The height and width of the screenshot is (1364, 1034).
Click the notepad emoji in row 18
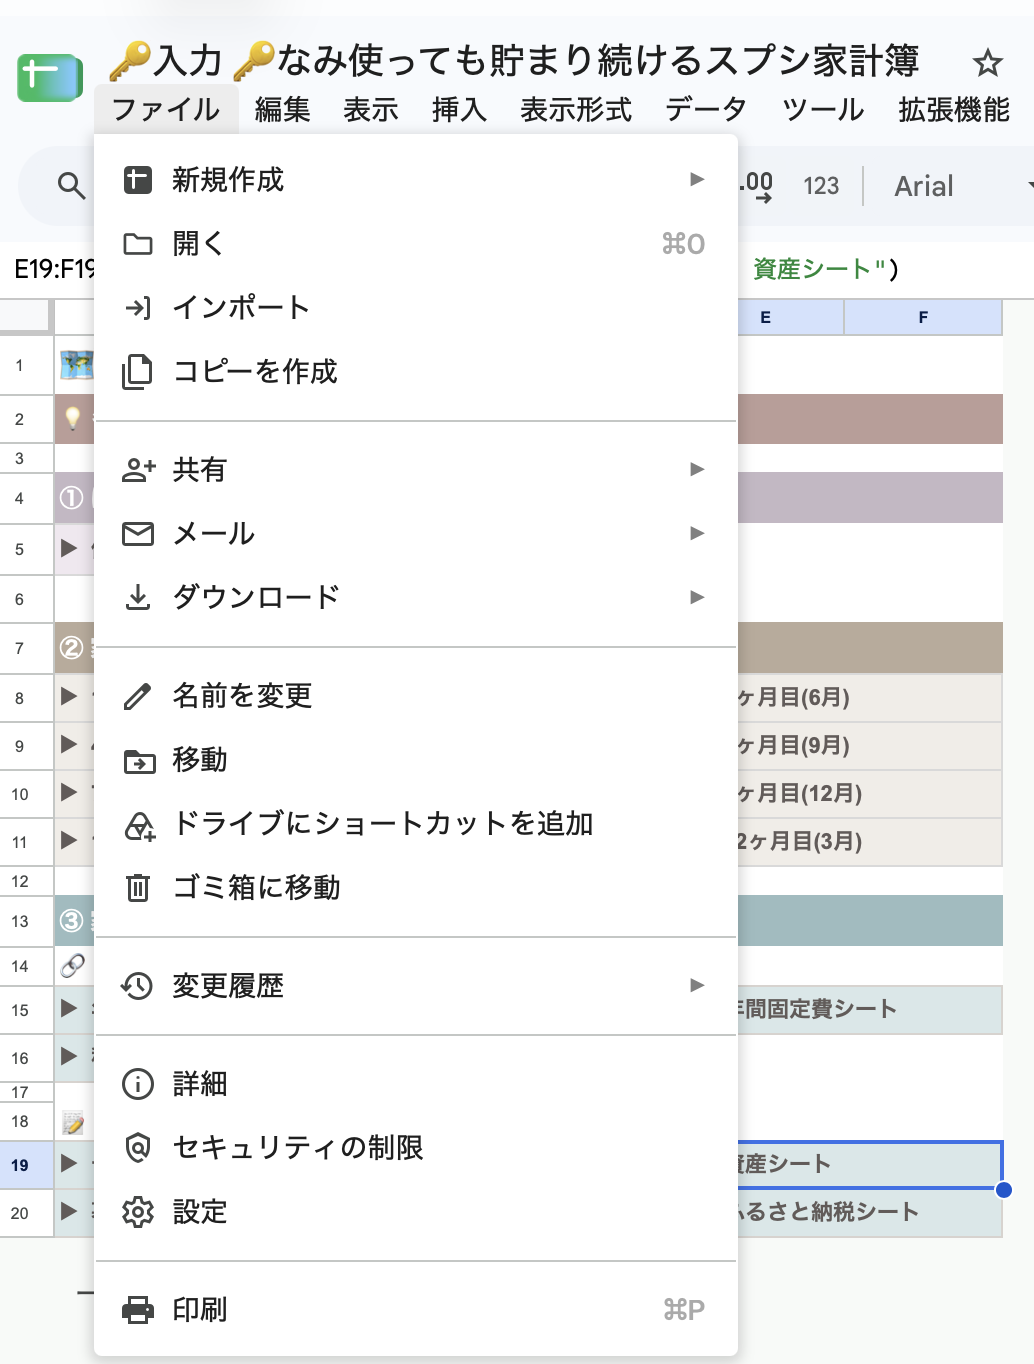(73, 1122)
